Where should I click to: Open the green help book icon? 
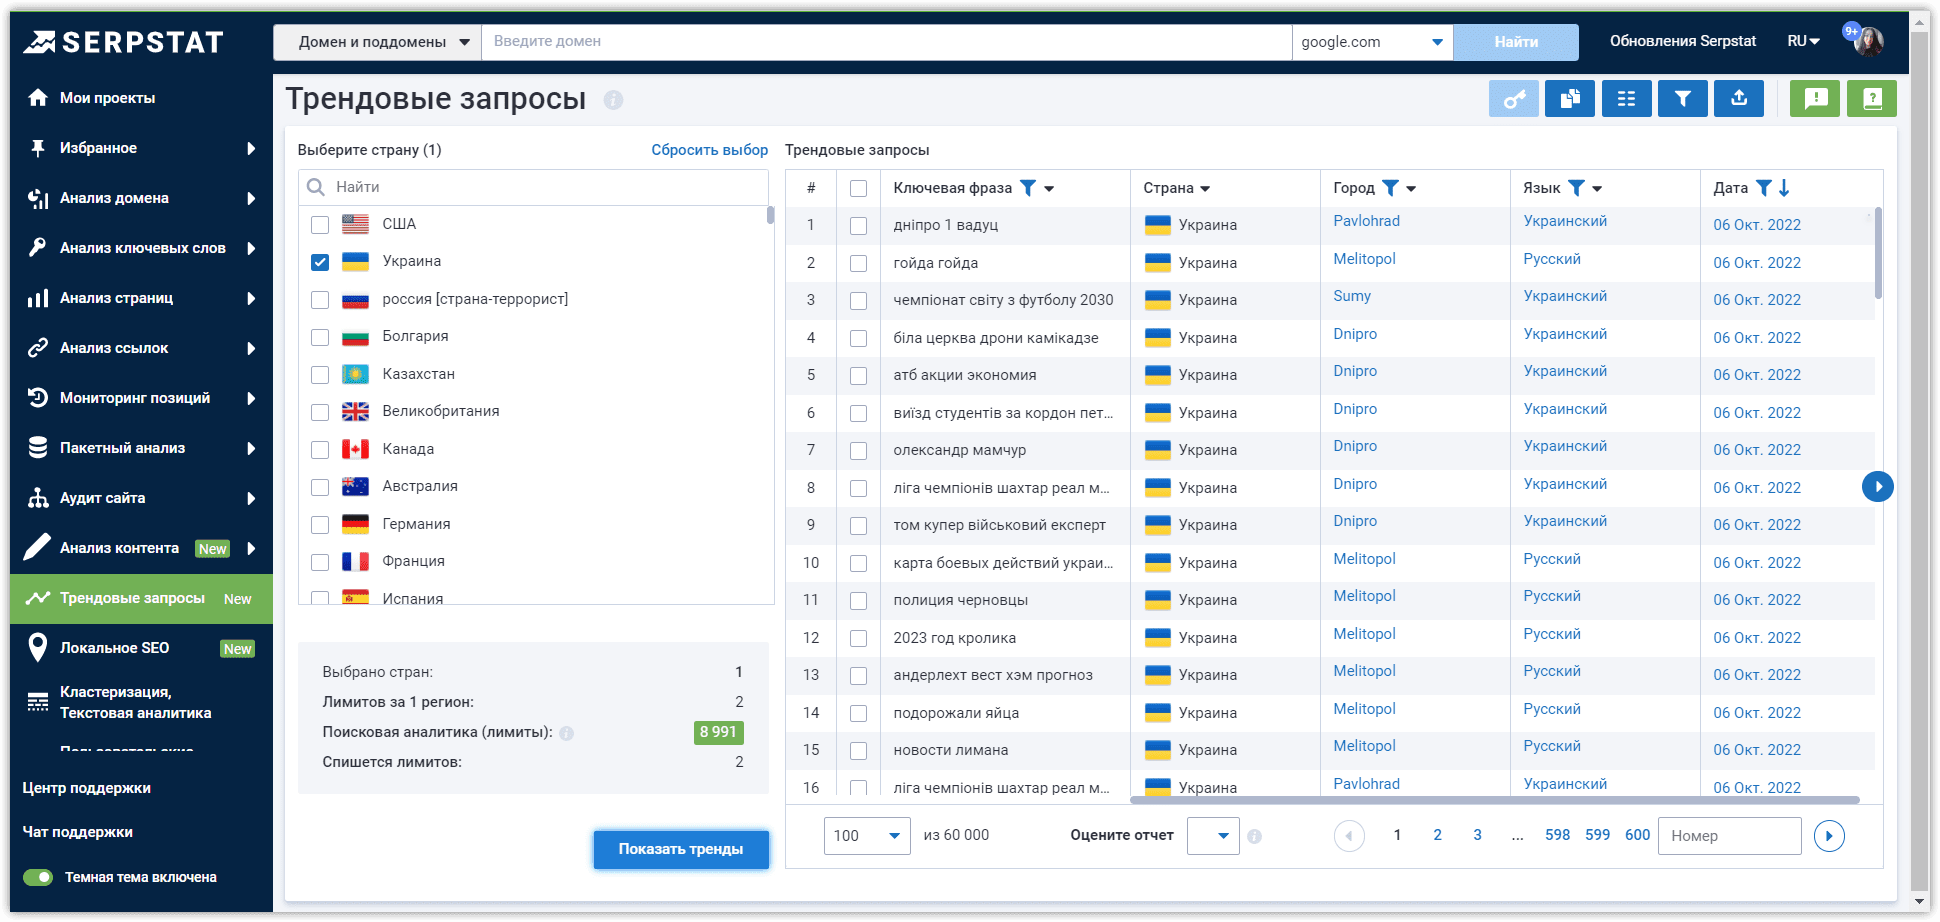[1872, 98]
